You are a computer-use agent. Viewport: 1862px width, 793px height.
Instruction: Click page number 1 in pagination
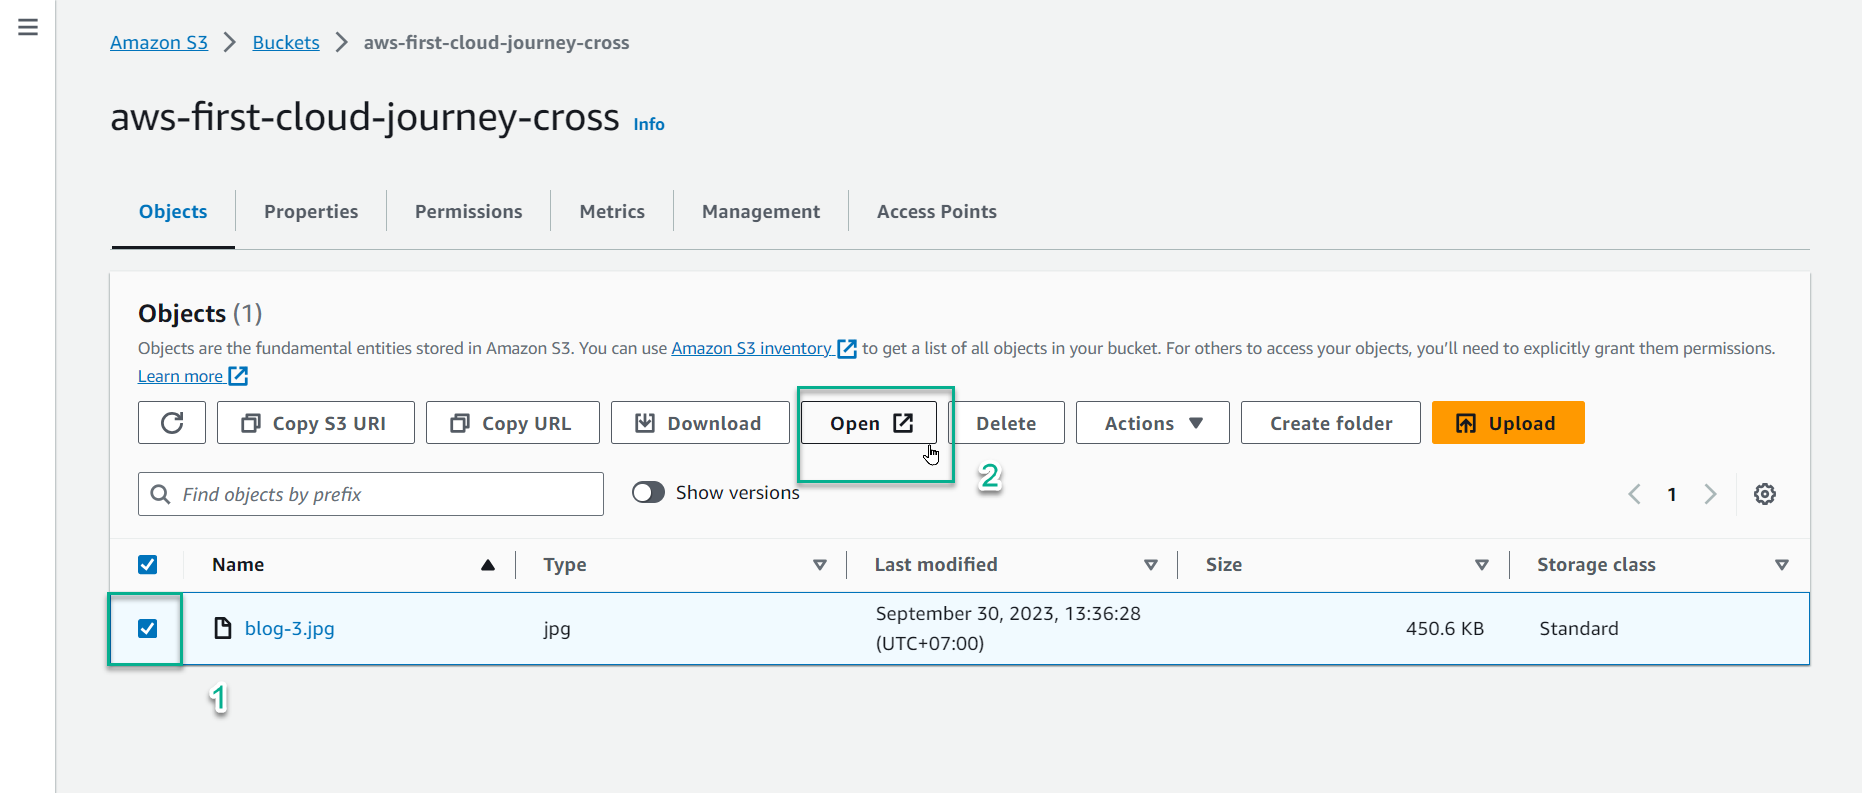tap(1672, 494)
